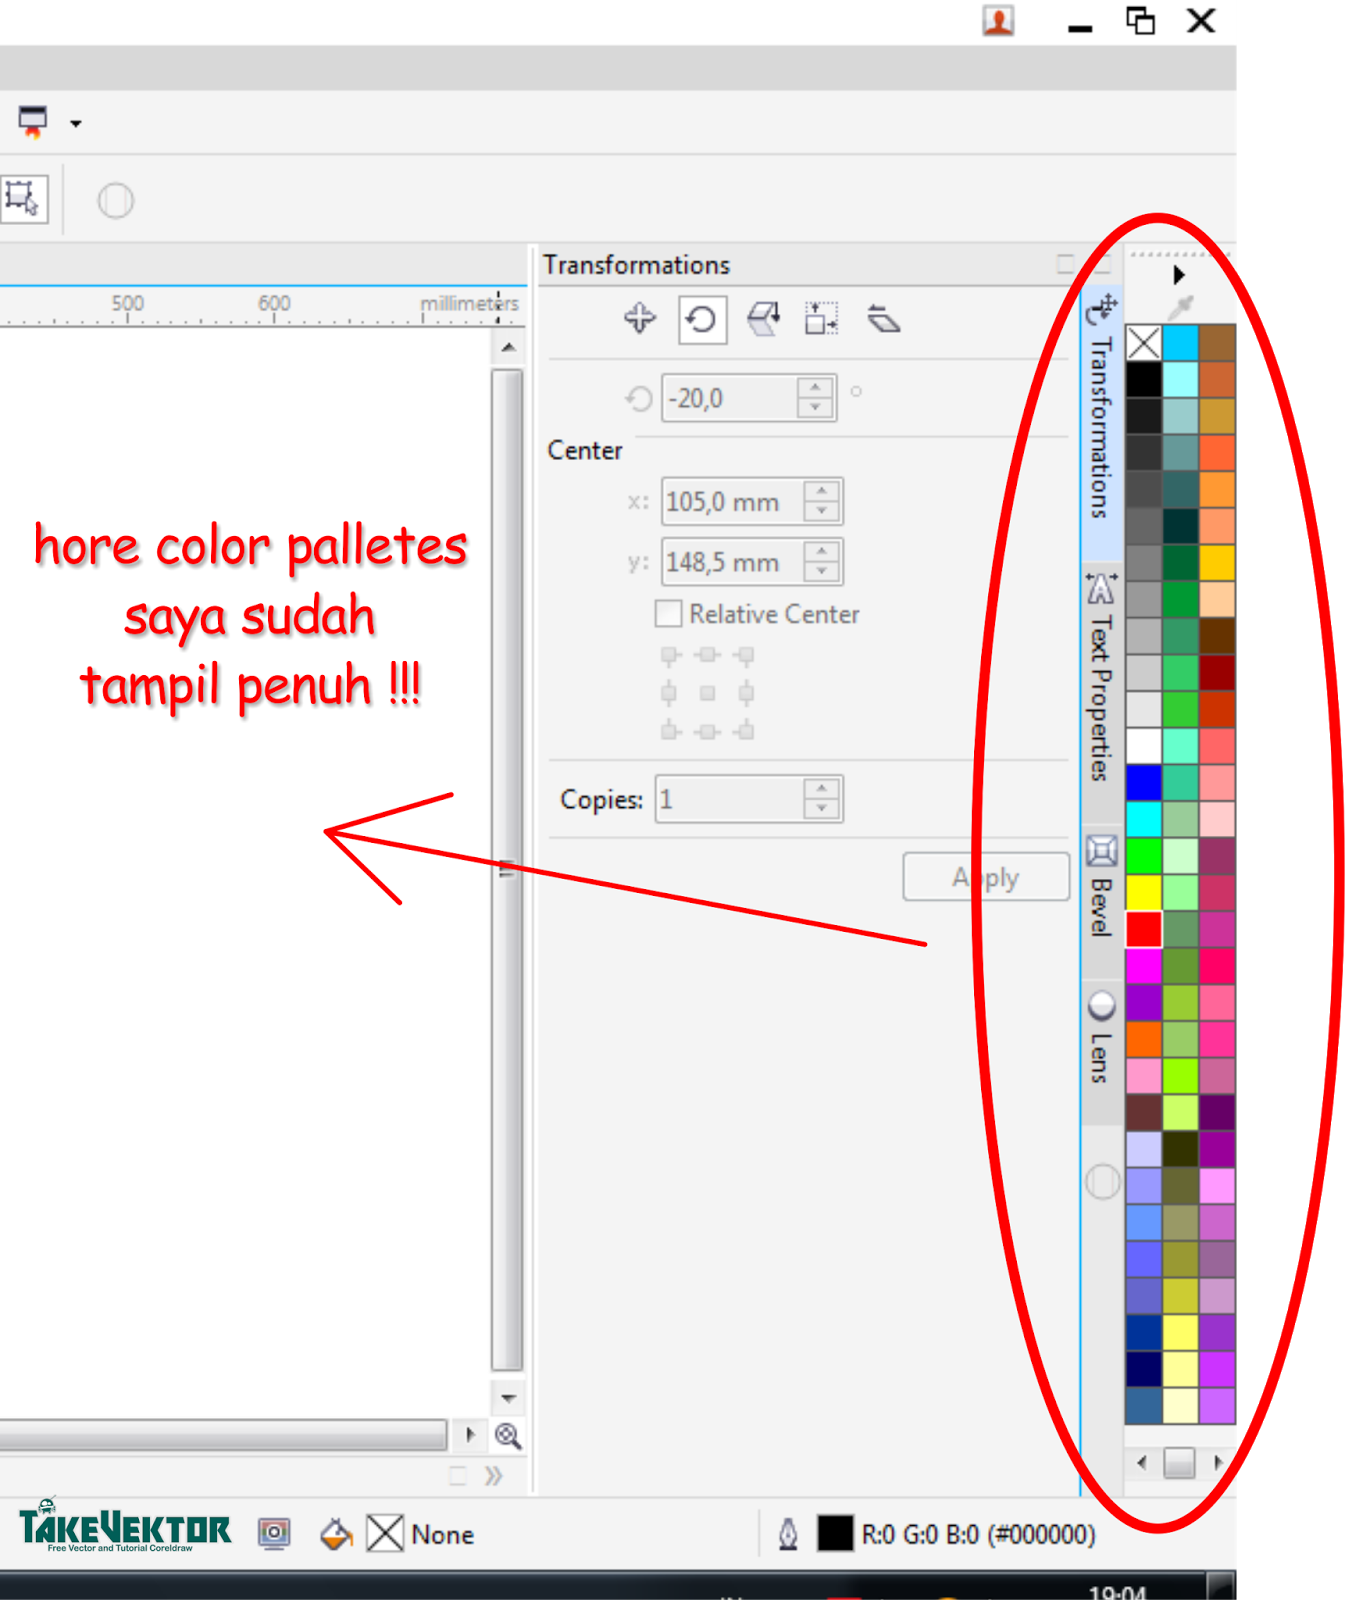Select the Size transformation icon
The image size is (1345, 1600).
[x=822, y=319]
